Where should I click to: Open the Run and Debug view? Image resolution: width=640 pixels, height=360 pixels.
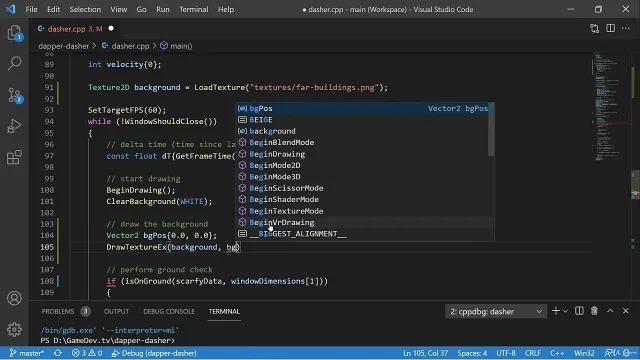14,126
